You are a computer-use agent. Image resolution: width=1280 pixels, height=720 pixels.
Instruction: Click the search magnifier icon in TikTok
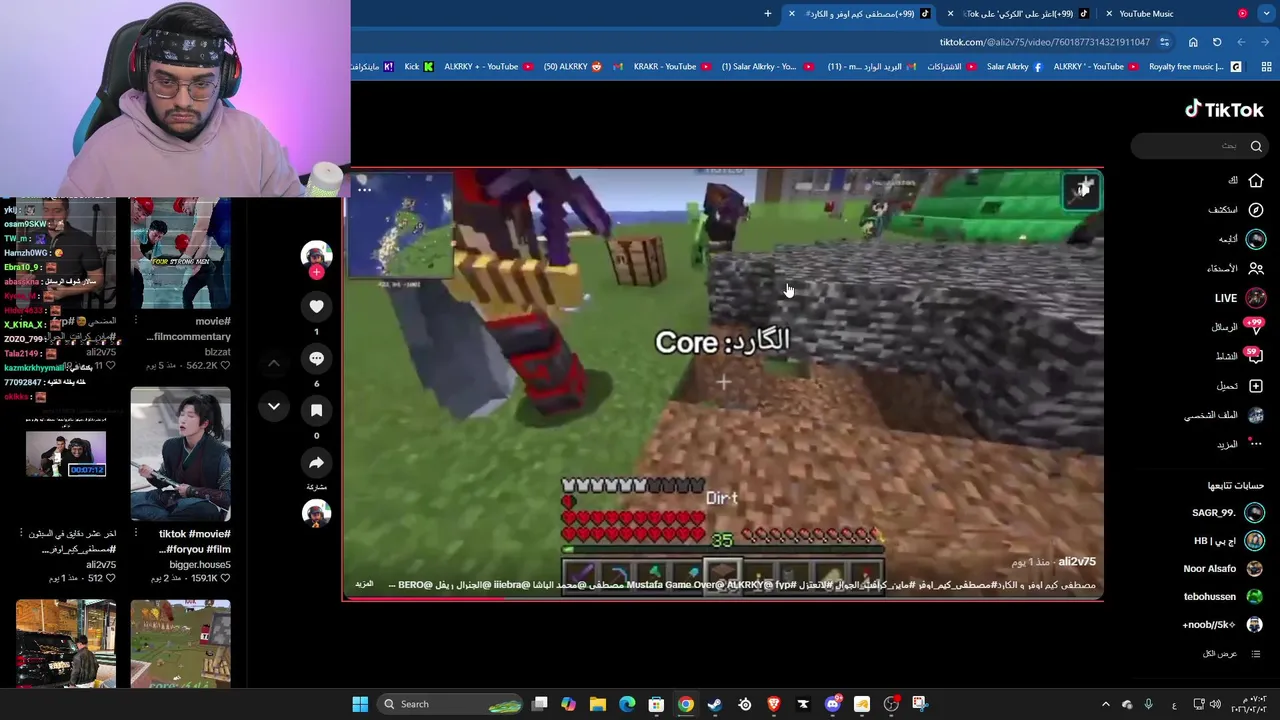[x=1256, y=146]
